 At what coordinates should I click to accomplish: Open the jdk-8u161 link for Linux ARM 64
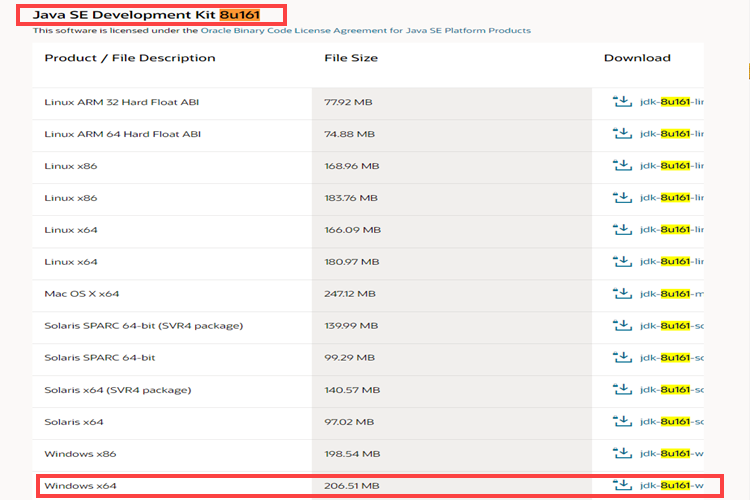tap(672, 134)
